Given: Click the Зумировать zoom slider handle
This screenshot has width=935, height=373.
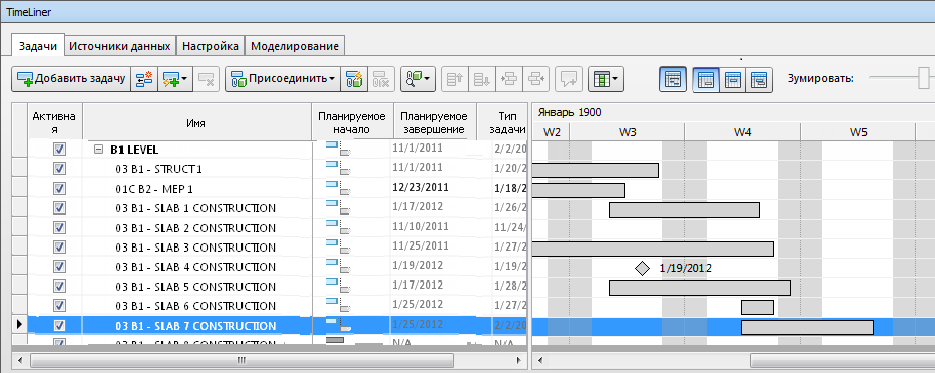Looking at the screenshot, I should [924, 79].
